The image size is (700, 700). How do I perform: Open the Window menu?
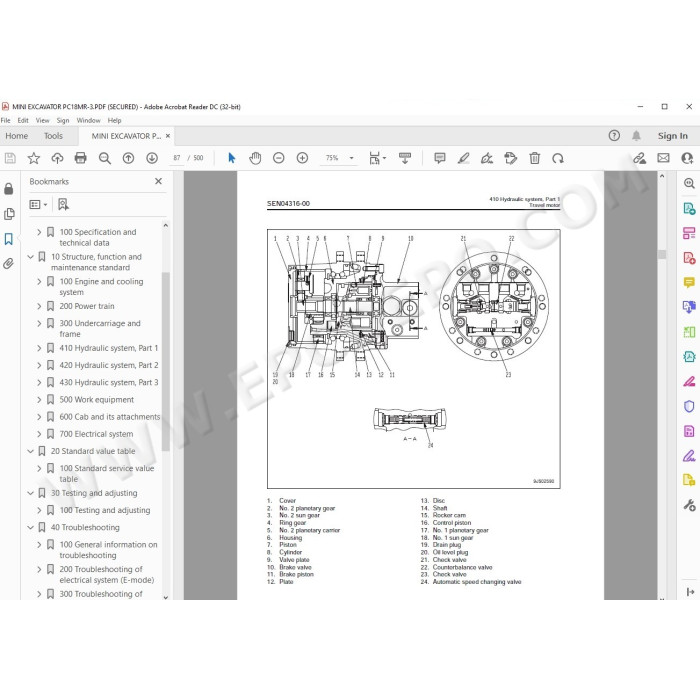88,121
